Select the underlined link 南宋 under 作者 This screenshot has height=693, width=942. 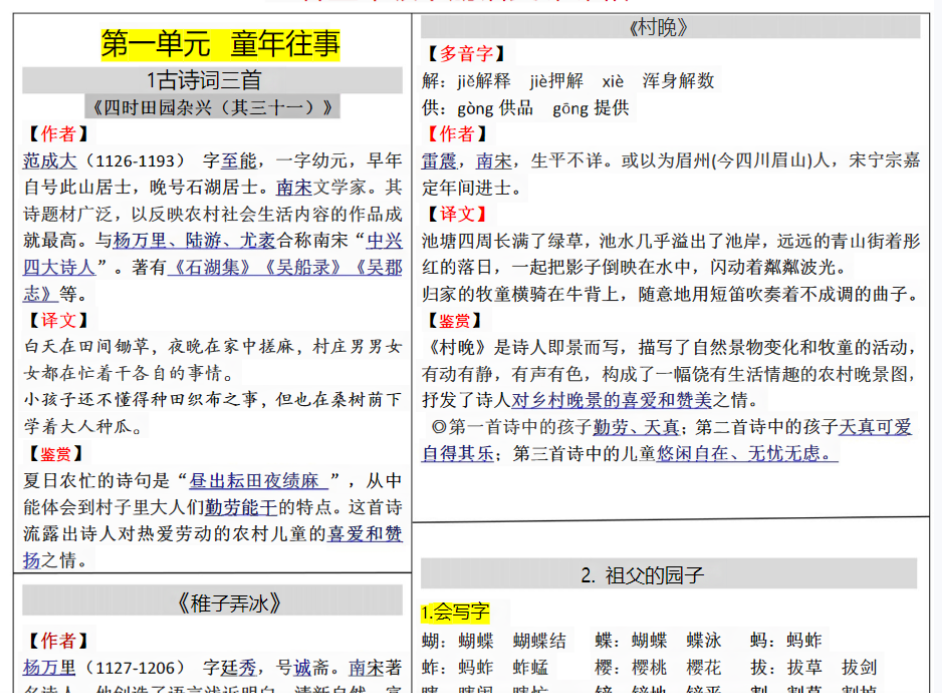292,186
